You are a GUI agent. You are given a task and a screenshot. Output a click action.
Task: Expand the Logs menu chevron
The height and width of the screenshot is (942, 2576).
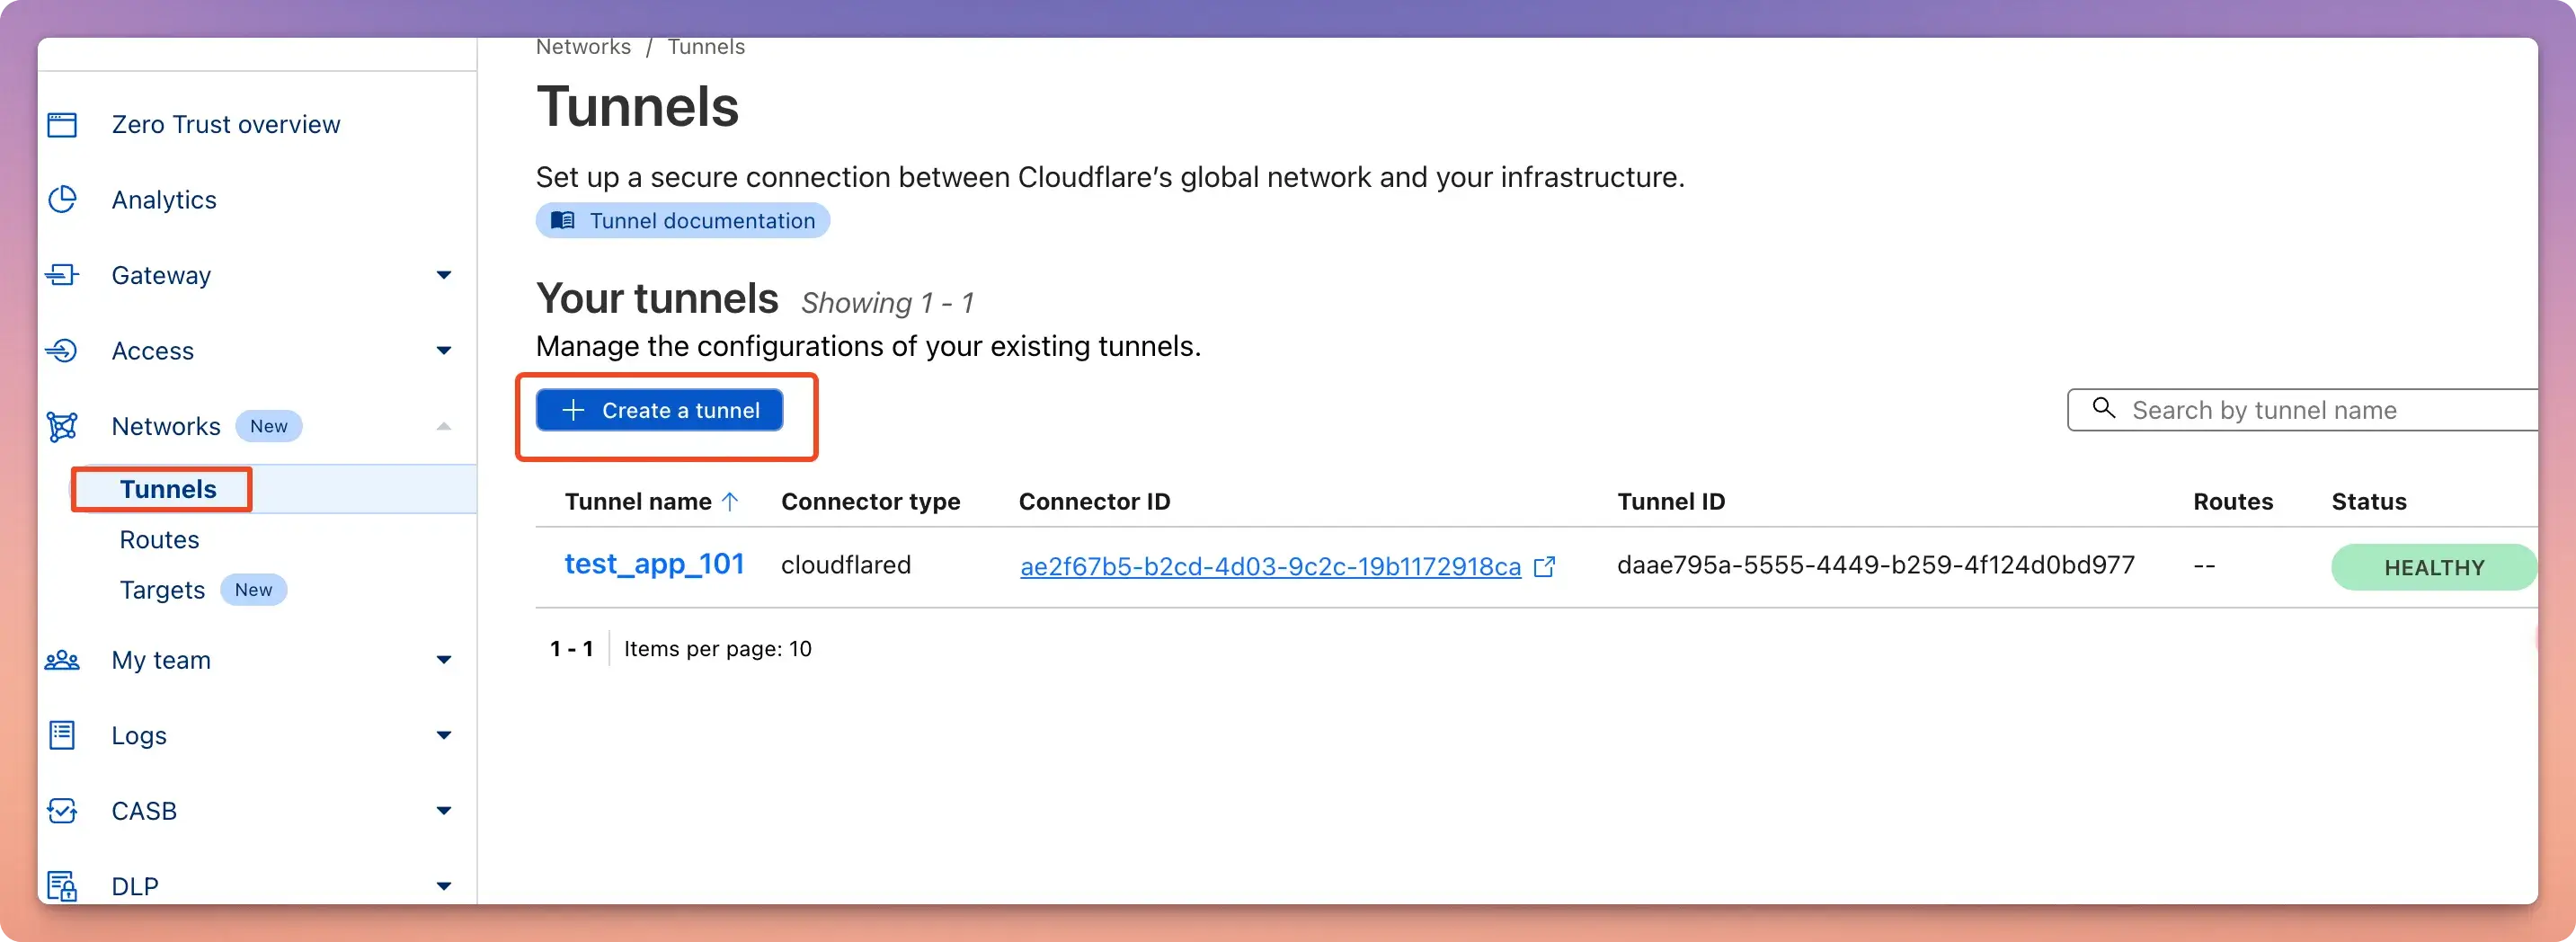click(x=444, y=736)
